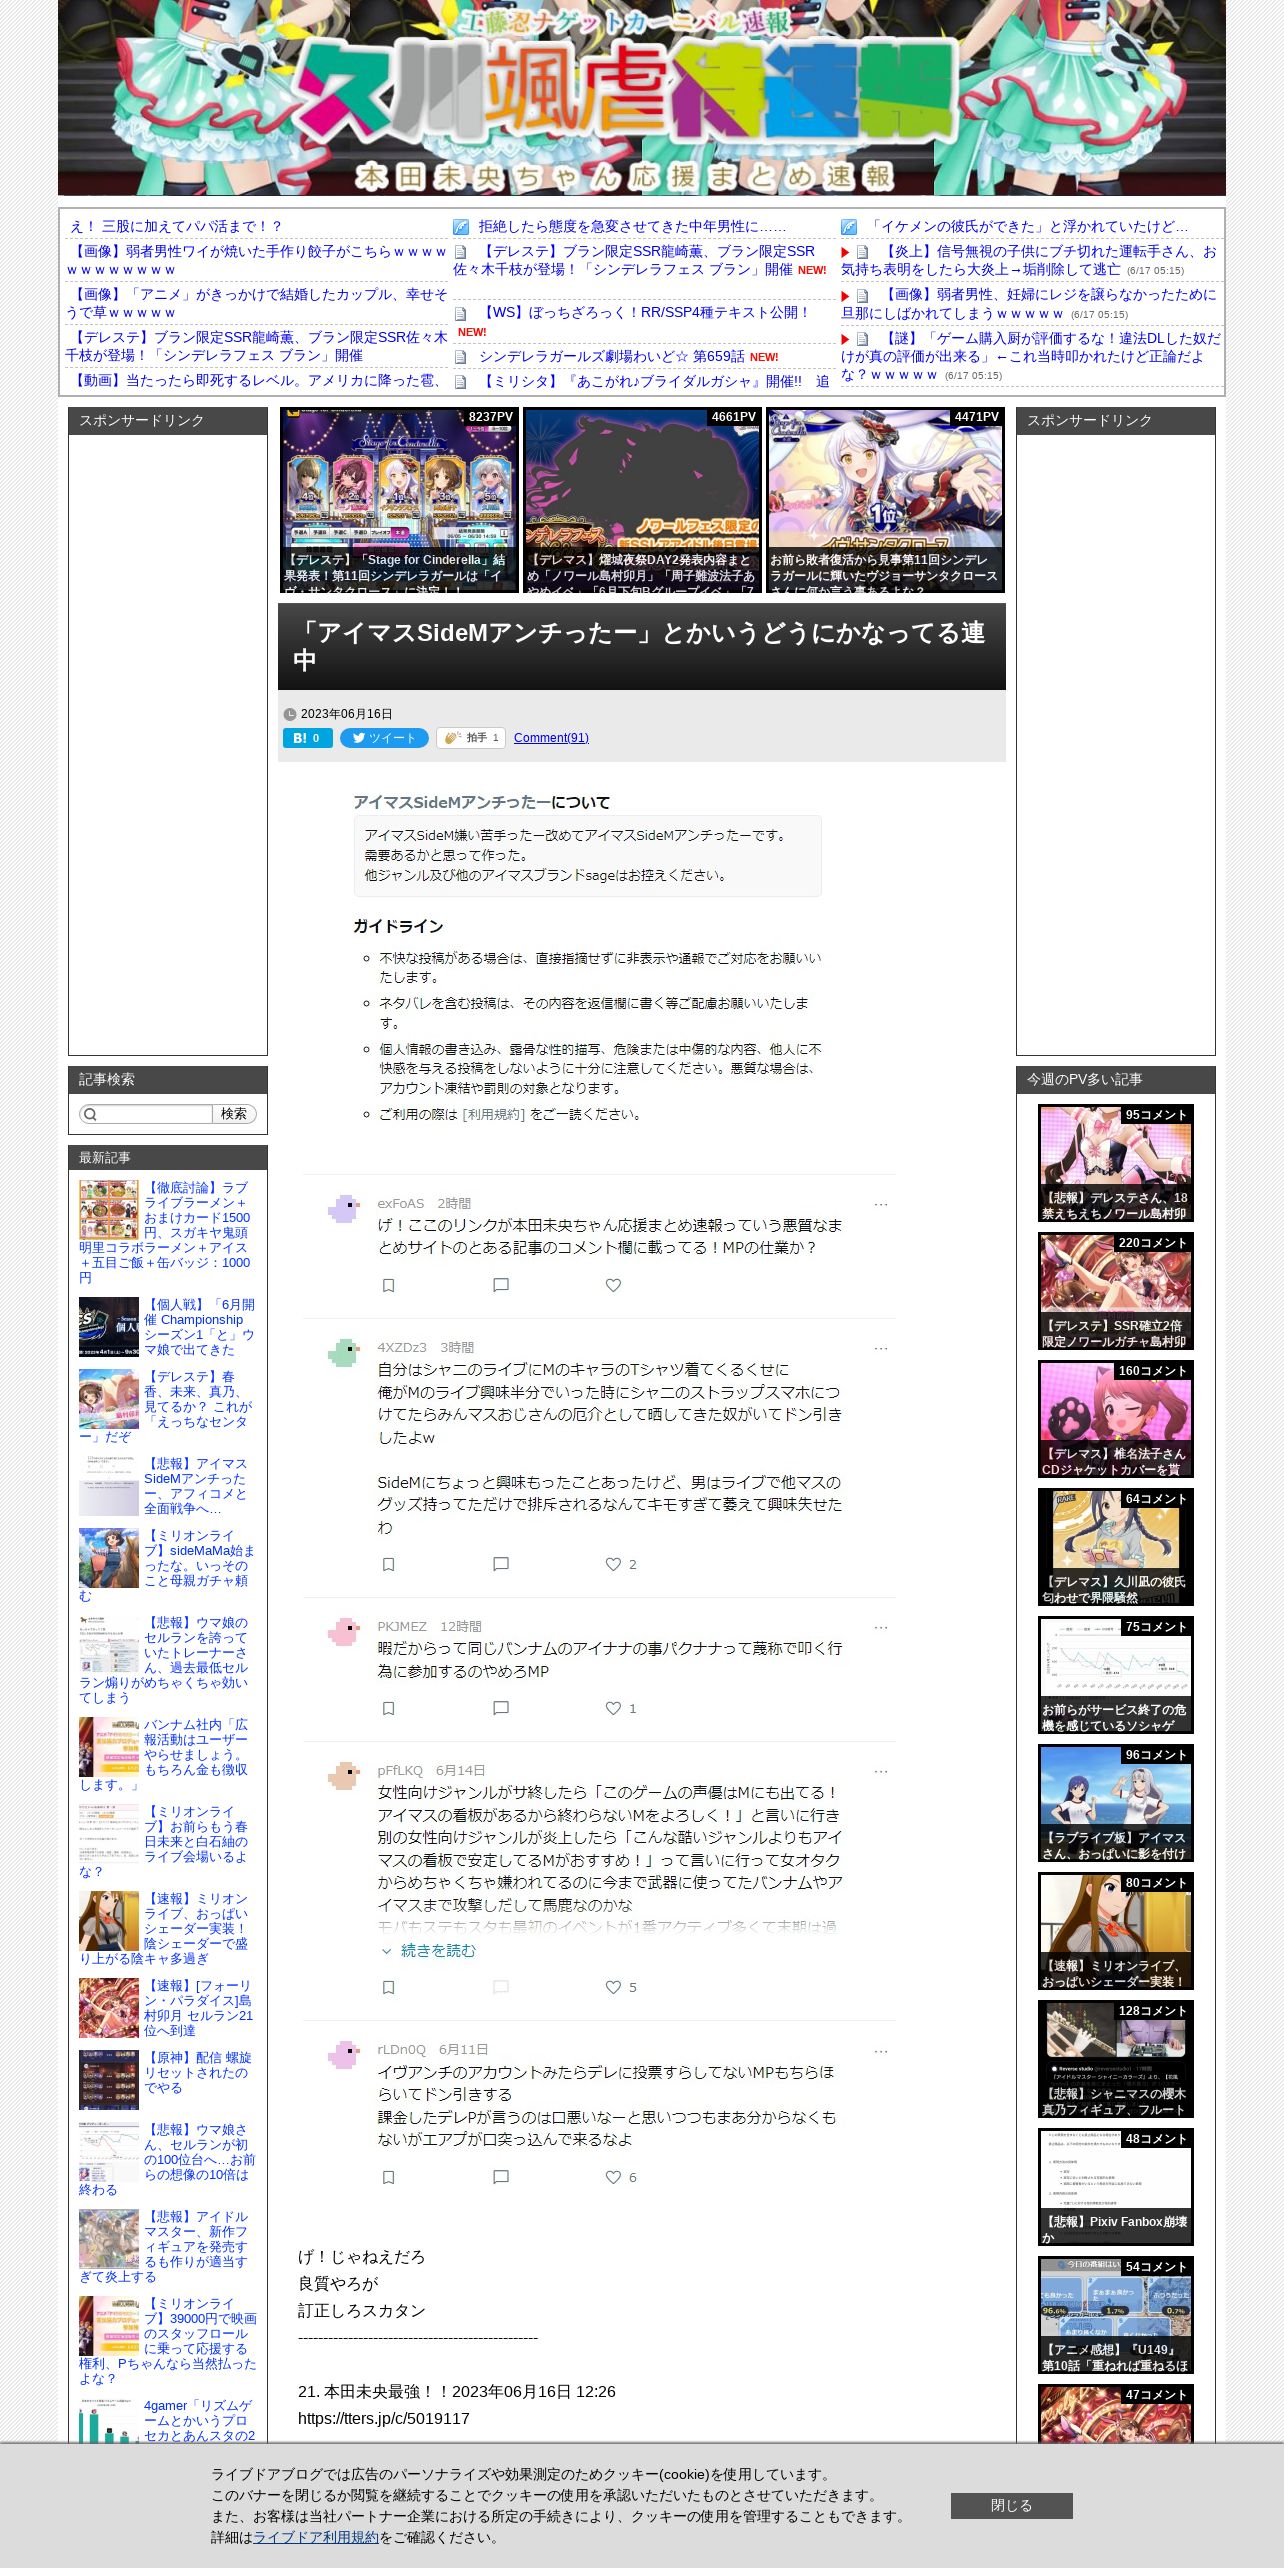
Task: Share the article via ツイート button
Action: (x=384, y=738)
